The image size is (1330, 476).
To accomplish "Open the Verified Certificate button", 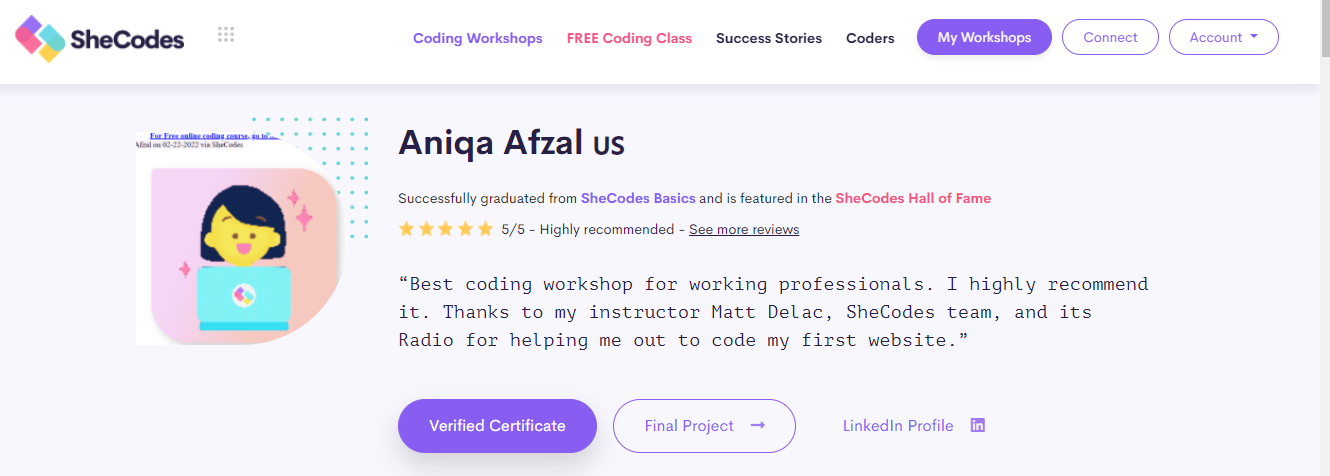I will point(497,426).
